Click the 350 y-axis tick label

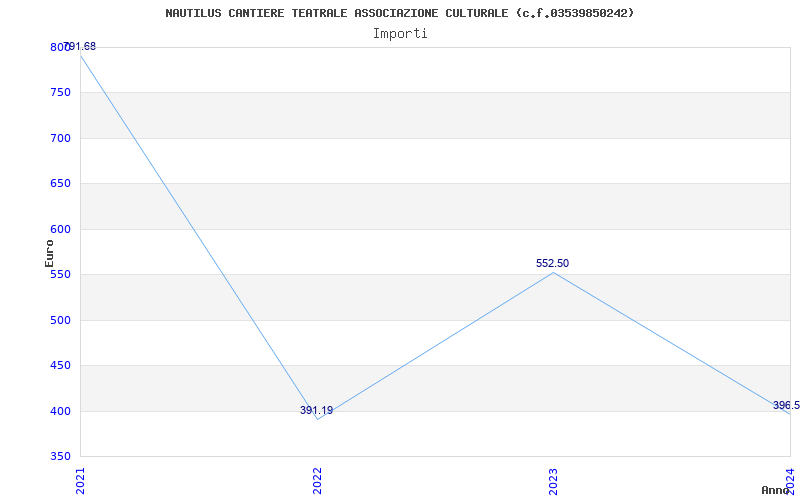click(60, 457)
